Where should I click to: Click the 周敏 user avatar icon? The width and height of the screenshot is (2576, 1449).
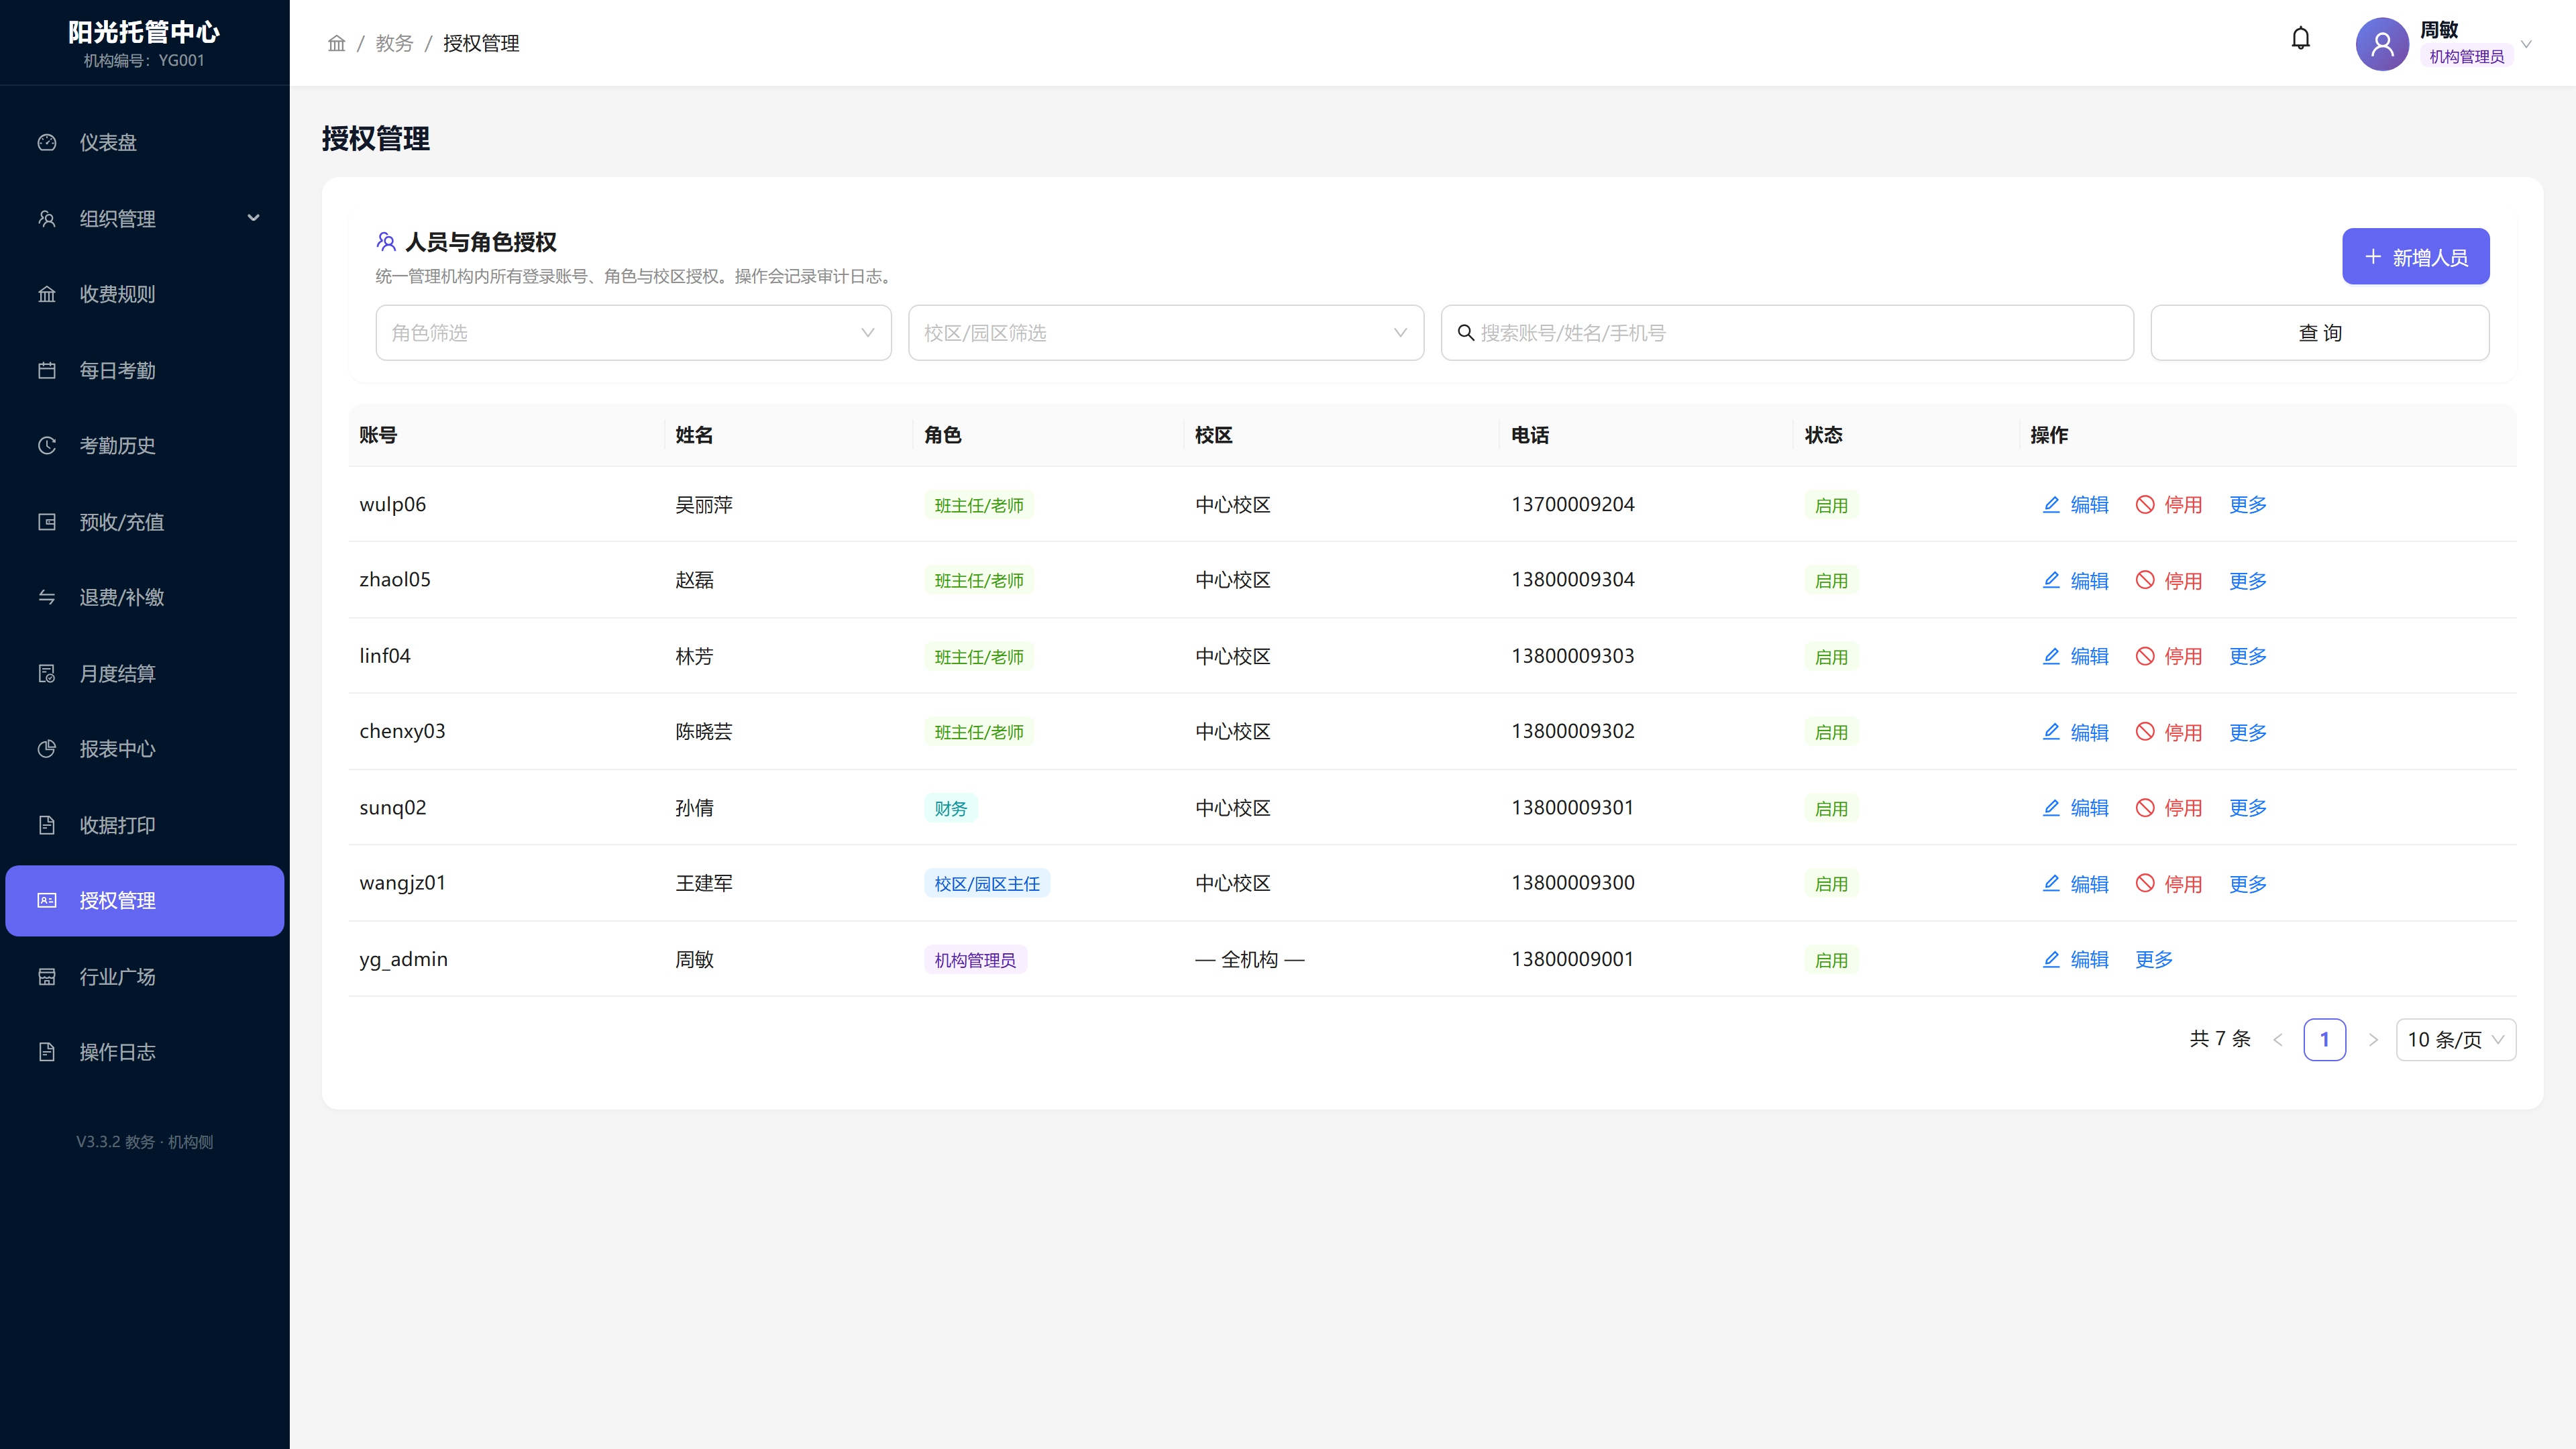[2382, 43]
